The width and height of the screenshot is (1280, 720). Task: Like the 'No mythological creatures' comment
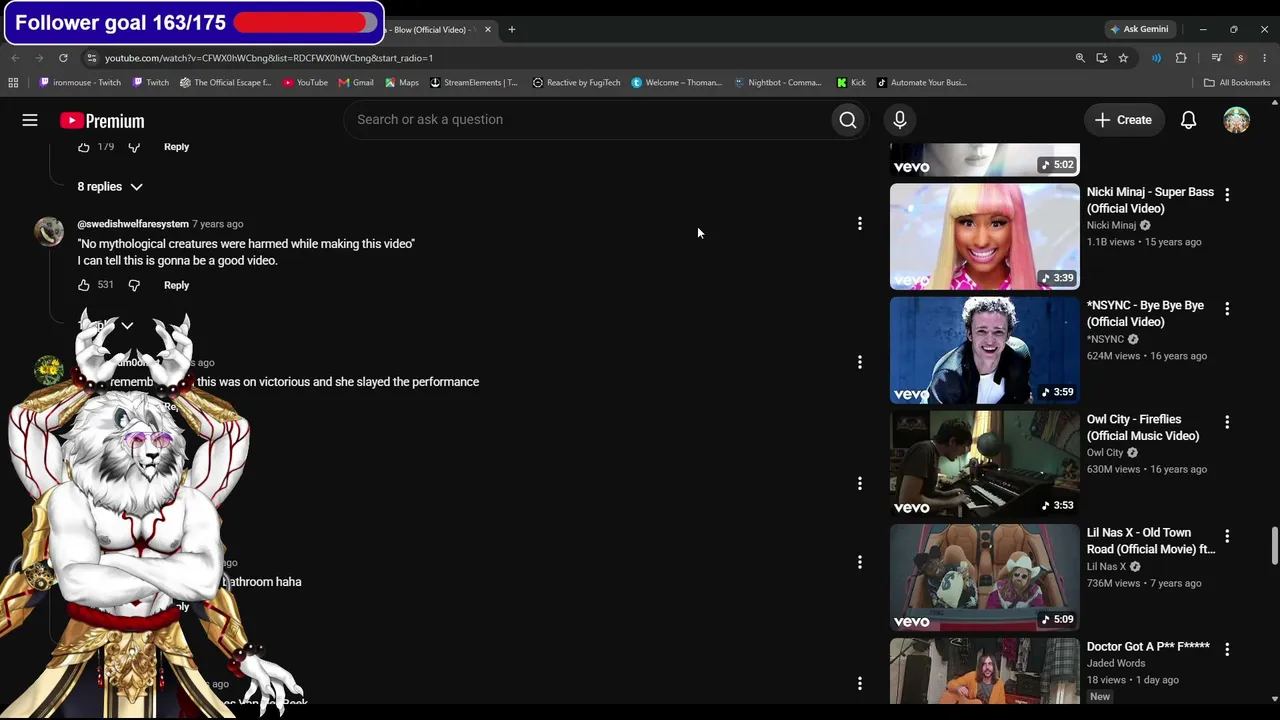click(84, 285)
